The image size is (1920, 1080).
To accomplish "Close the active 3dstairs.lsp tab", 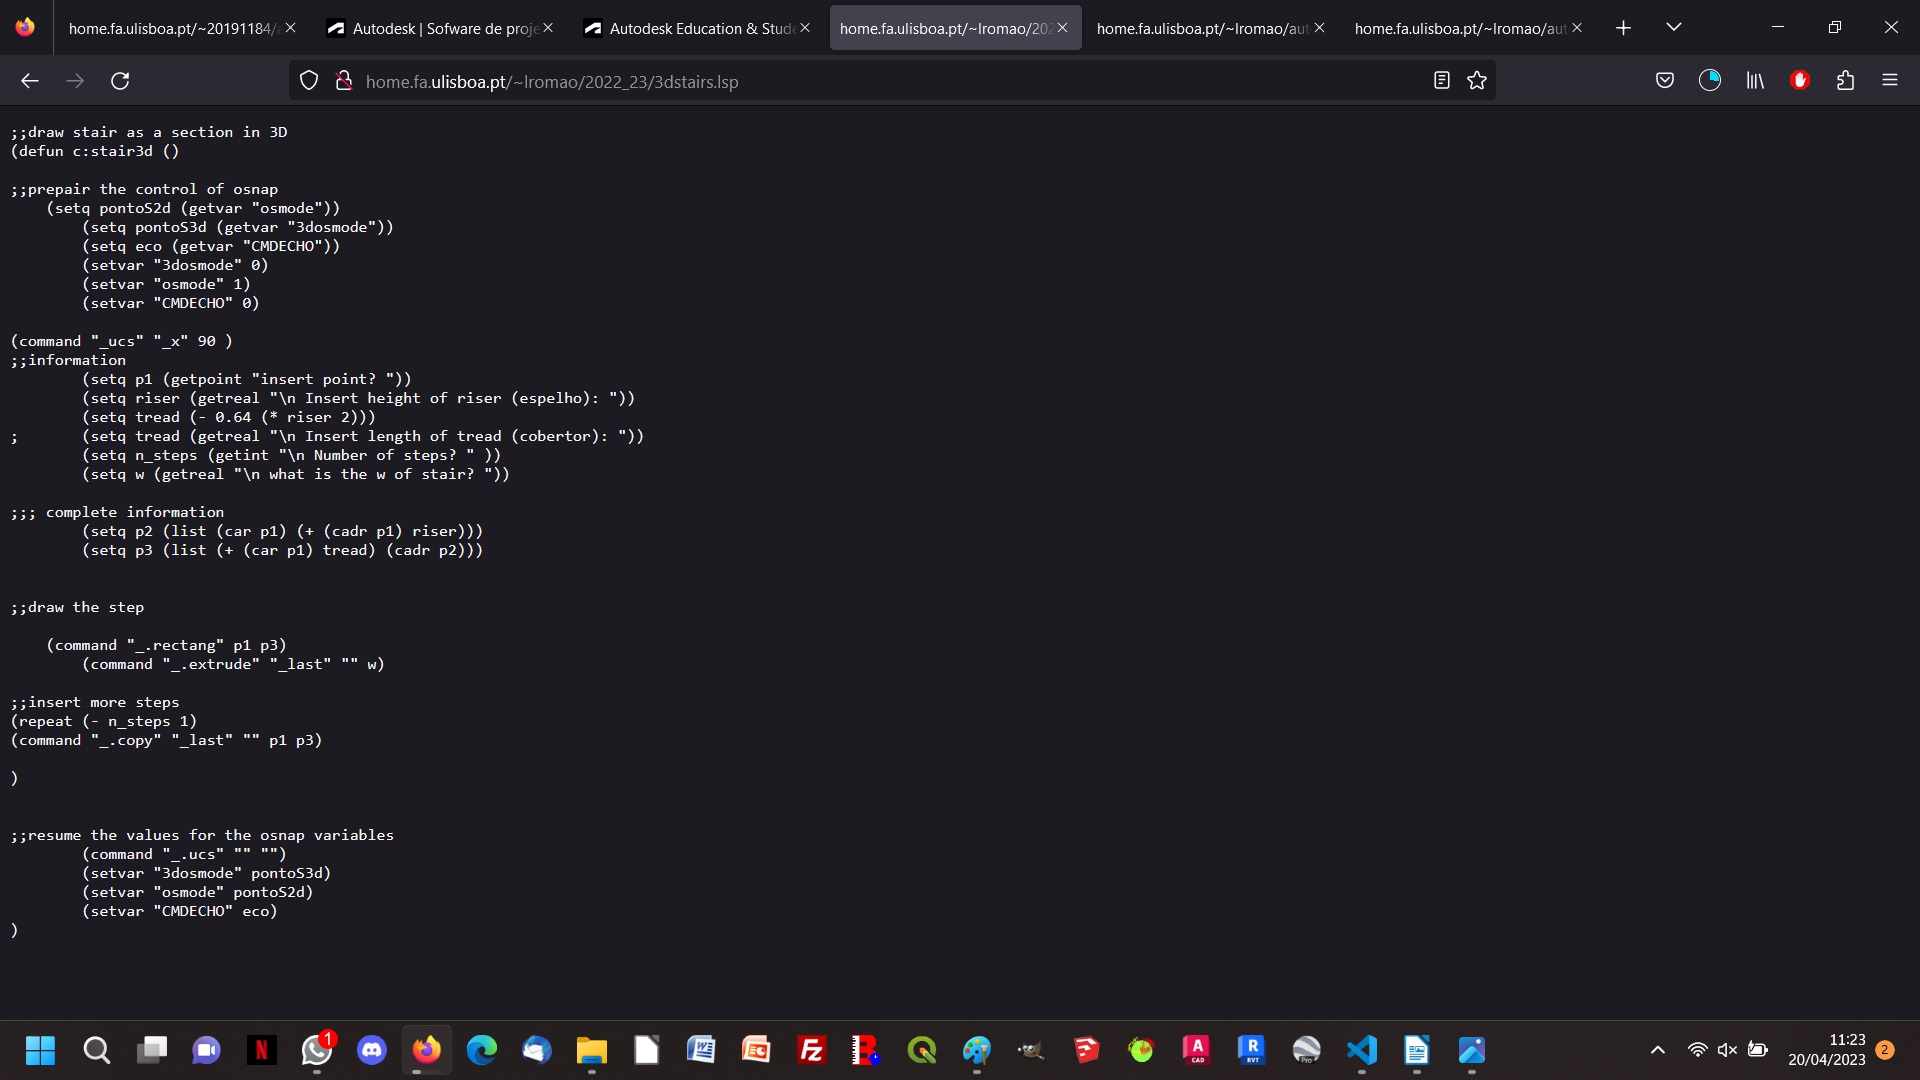I will click(x=1062, y=28).
